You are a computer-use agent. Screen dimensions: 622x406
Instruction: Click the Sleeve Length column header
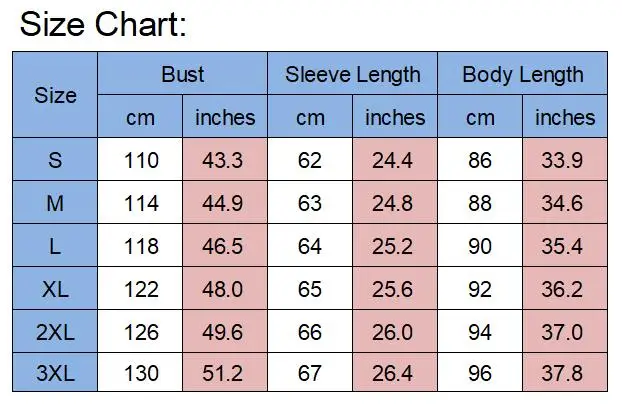[x=353, y=73]
